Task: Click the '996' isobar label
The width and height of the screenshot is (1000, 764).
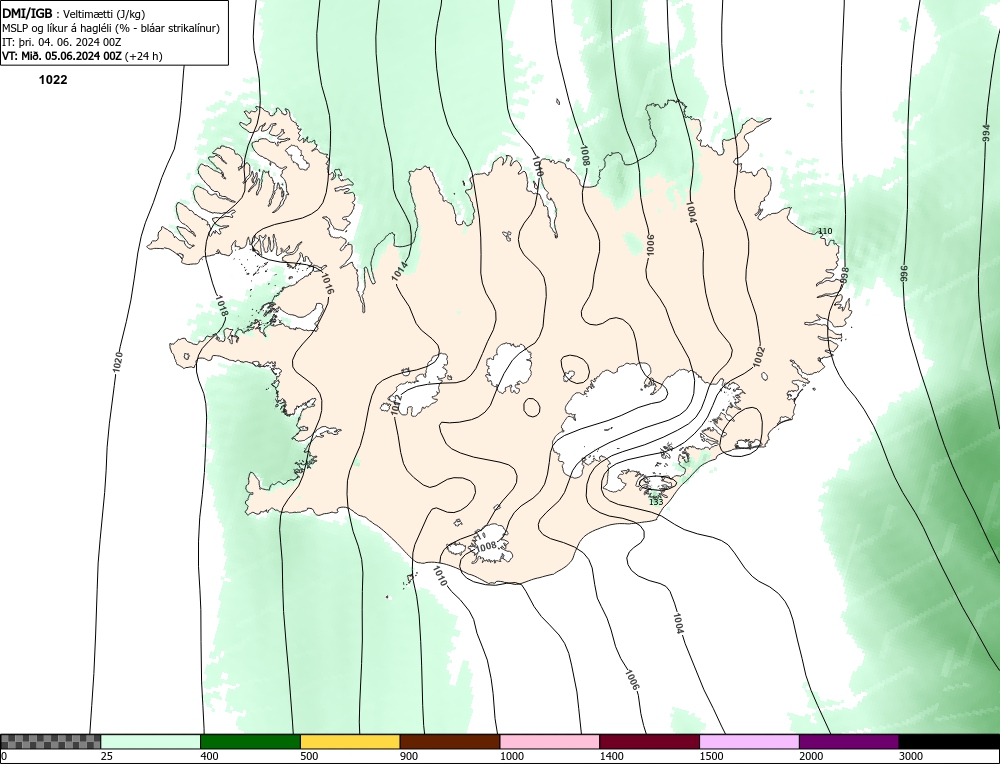Action: pos(903,273)
